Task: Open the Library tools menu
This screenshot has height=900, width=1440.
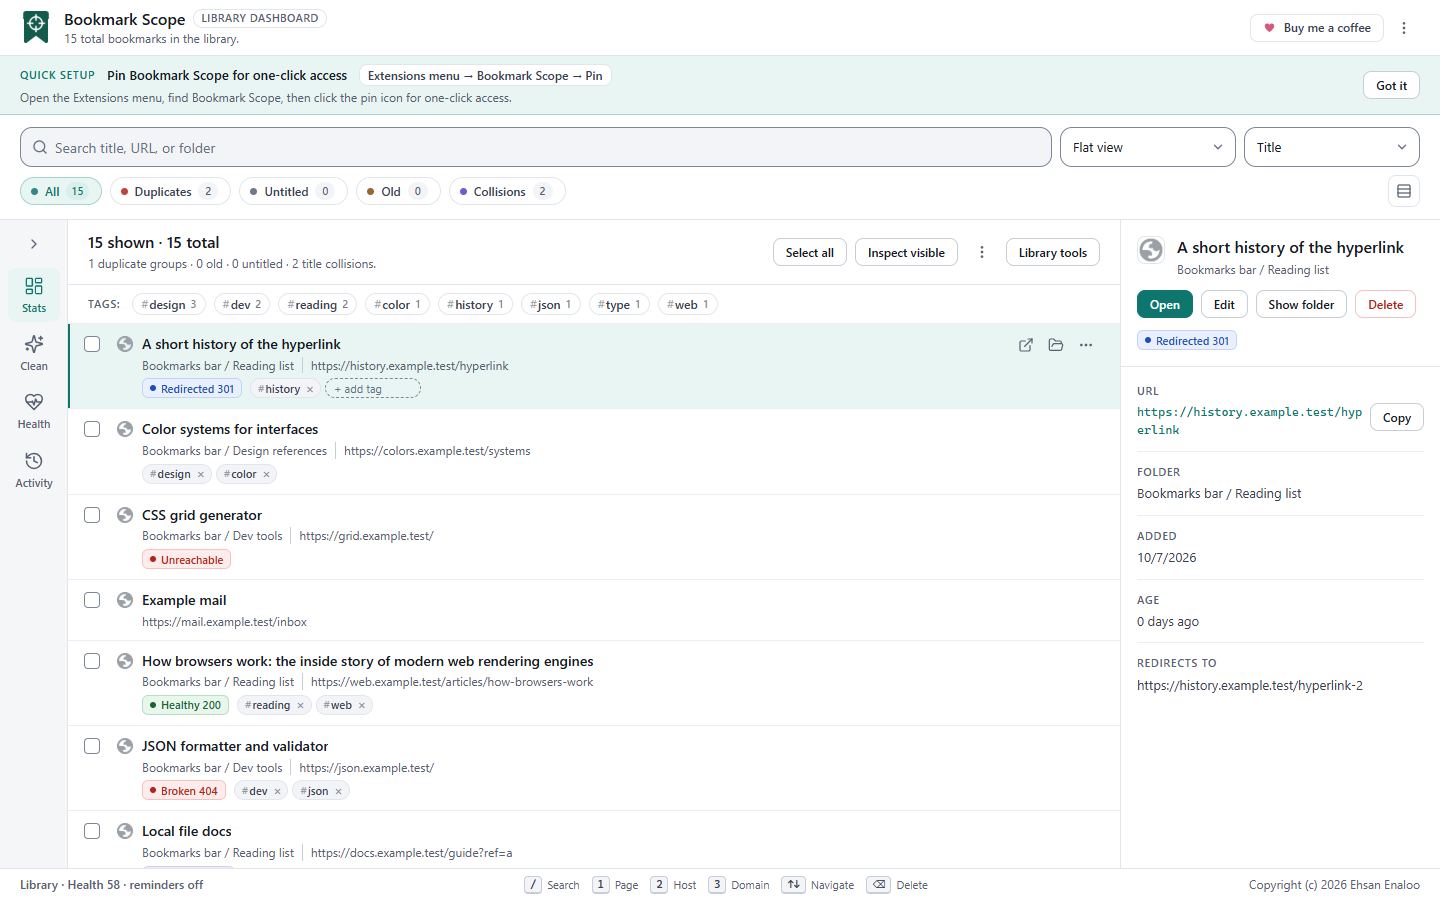Action: (1053, 253)
